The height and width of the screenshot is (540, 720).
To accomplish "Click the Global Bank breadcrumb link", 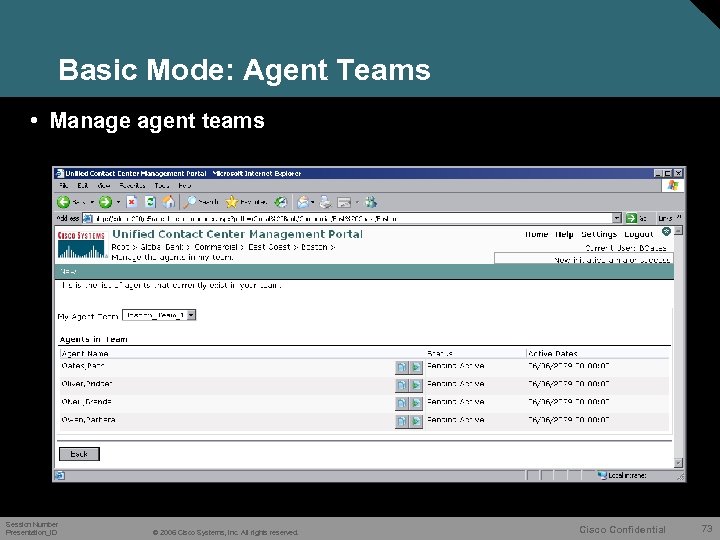I will click(162, 247).
